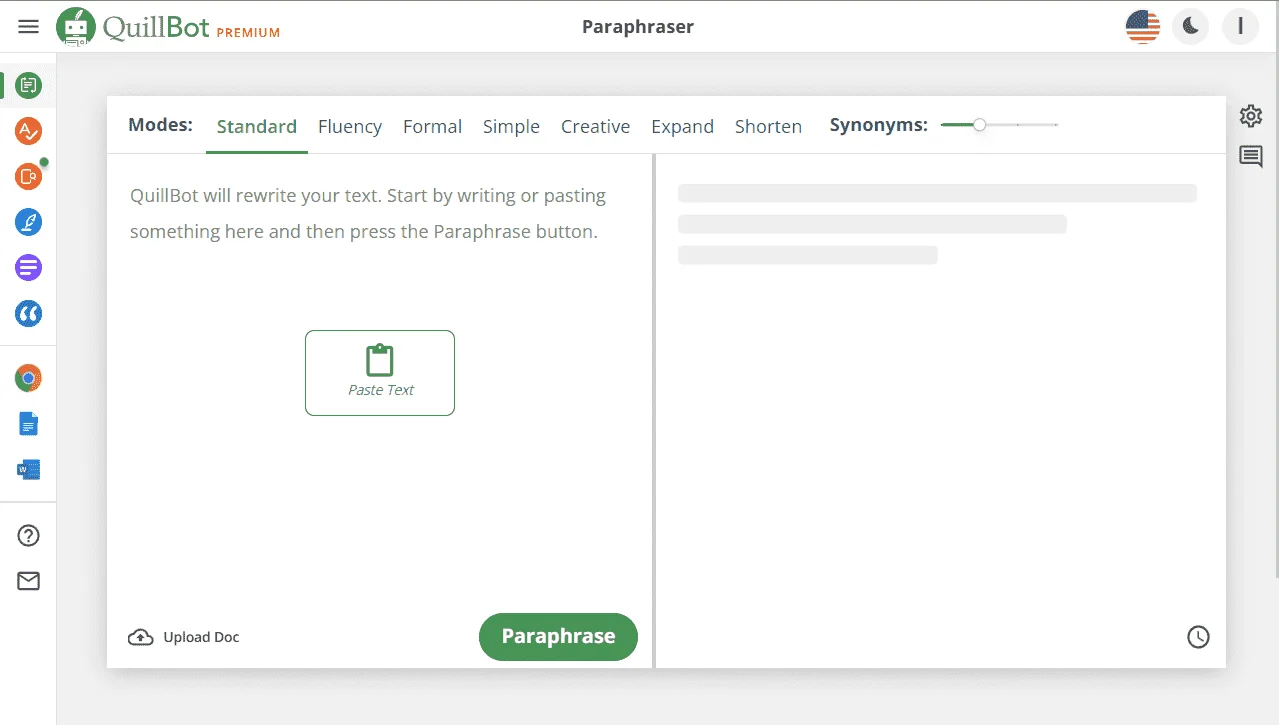Switch to the Fluency mode

[x=350, y=127]
